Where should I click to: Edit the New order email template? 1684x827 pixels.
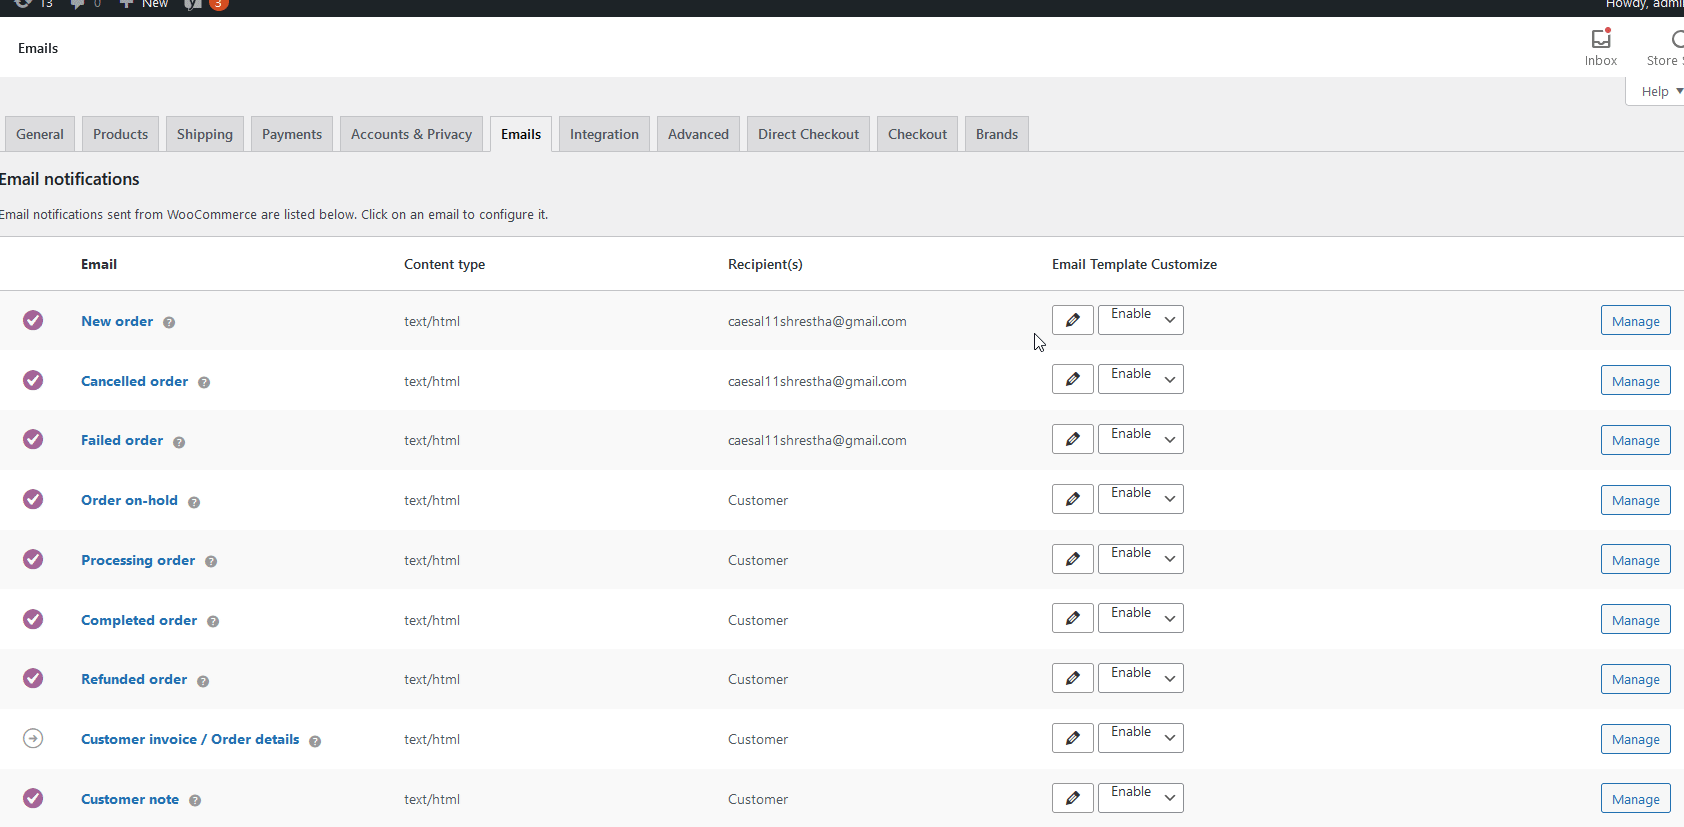click(1072, 320)
